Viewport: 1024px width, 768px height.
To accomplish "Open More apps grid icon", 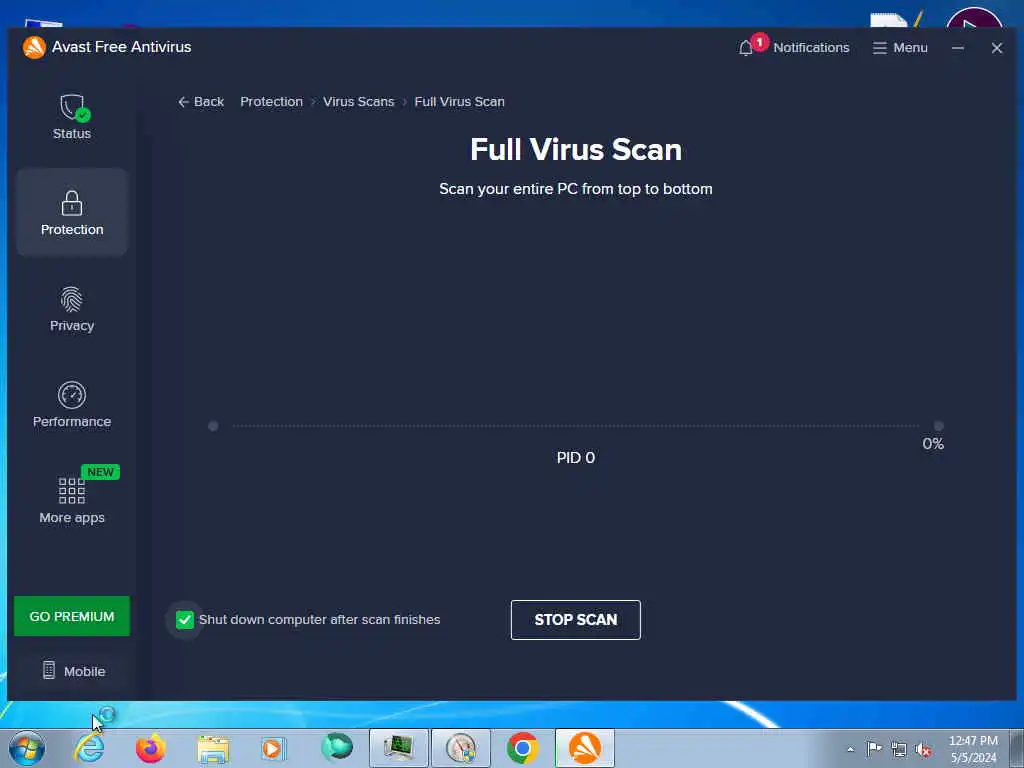I will point(72,491).
